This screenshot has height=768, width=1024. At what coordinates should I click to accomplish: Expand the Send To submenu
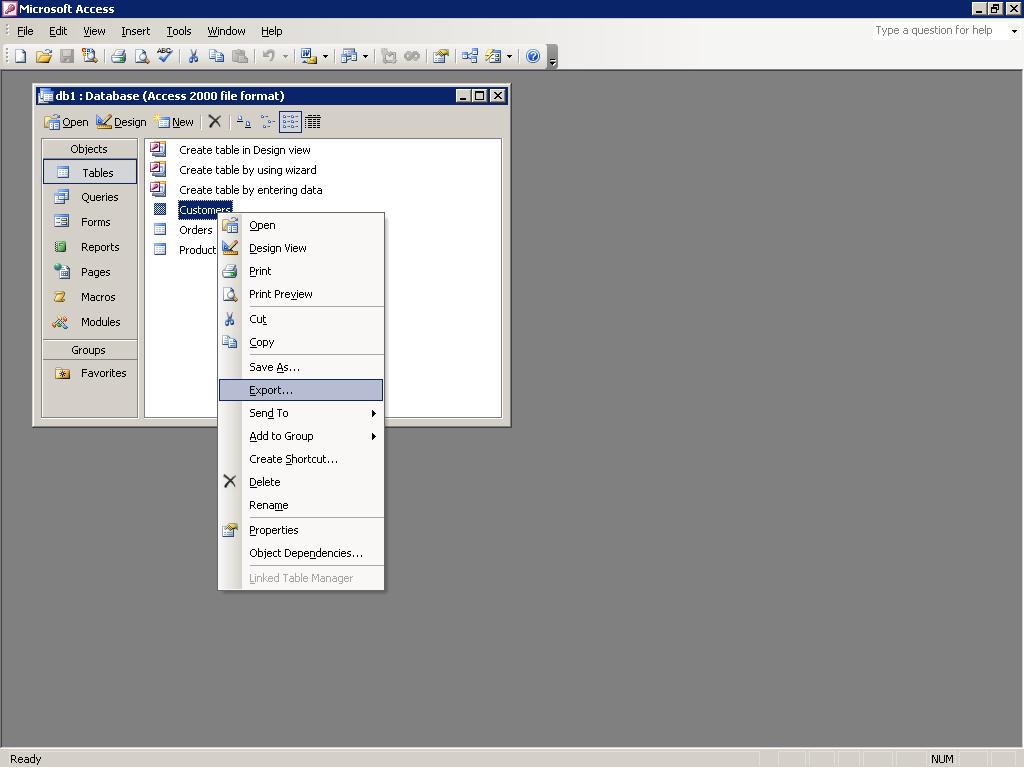click(301, 413)
